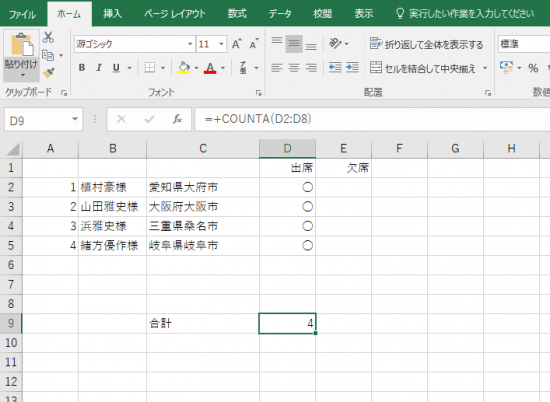Open the font name 游ゴシック dropdown

point(190,44)
